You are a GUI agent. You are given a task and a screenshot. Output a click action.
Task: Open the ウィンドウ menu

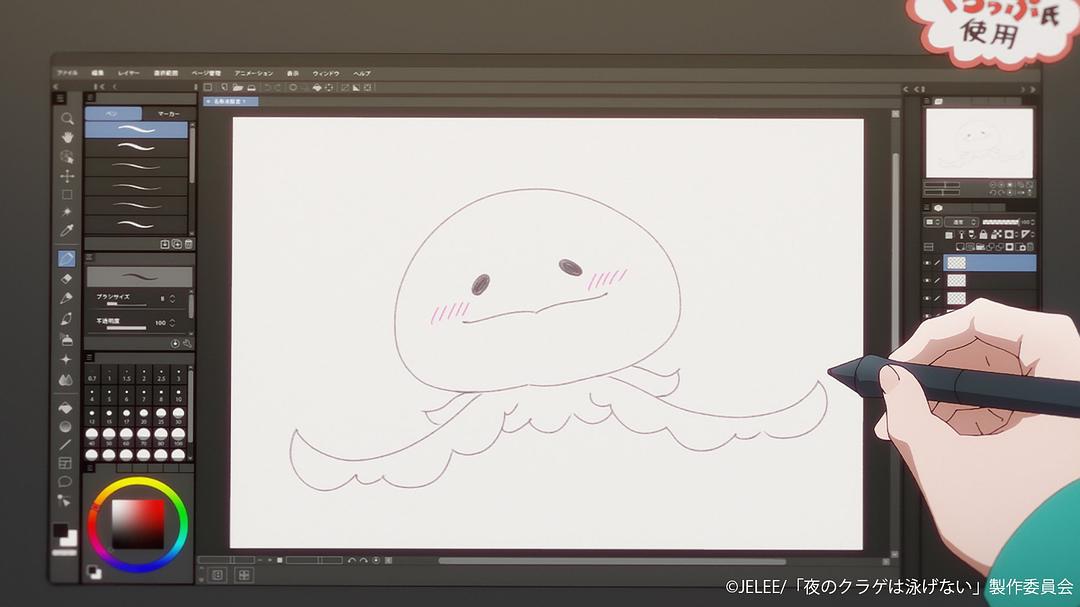326,73
